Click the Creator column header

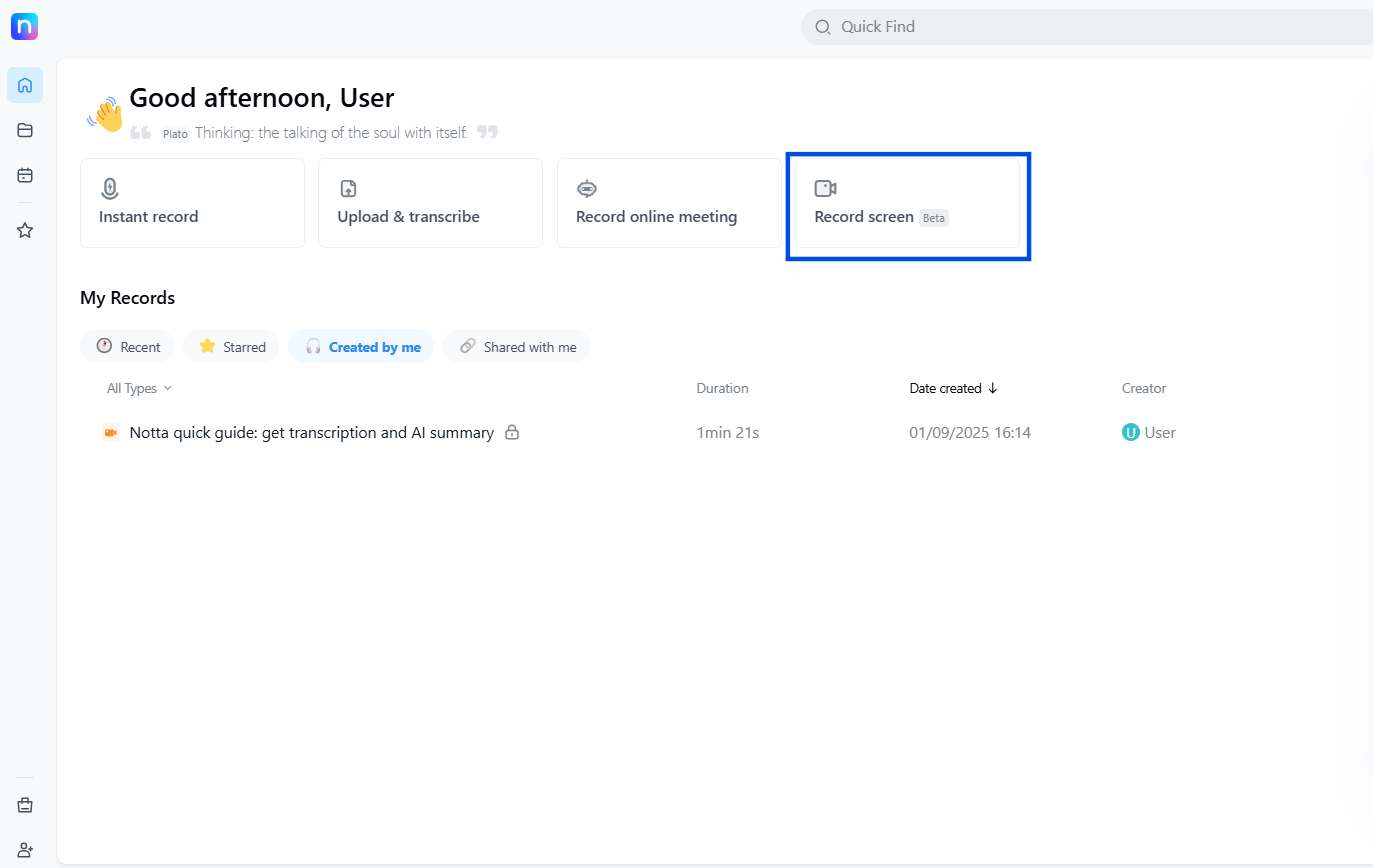coord(1144,388)
